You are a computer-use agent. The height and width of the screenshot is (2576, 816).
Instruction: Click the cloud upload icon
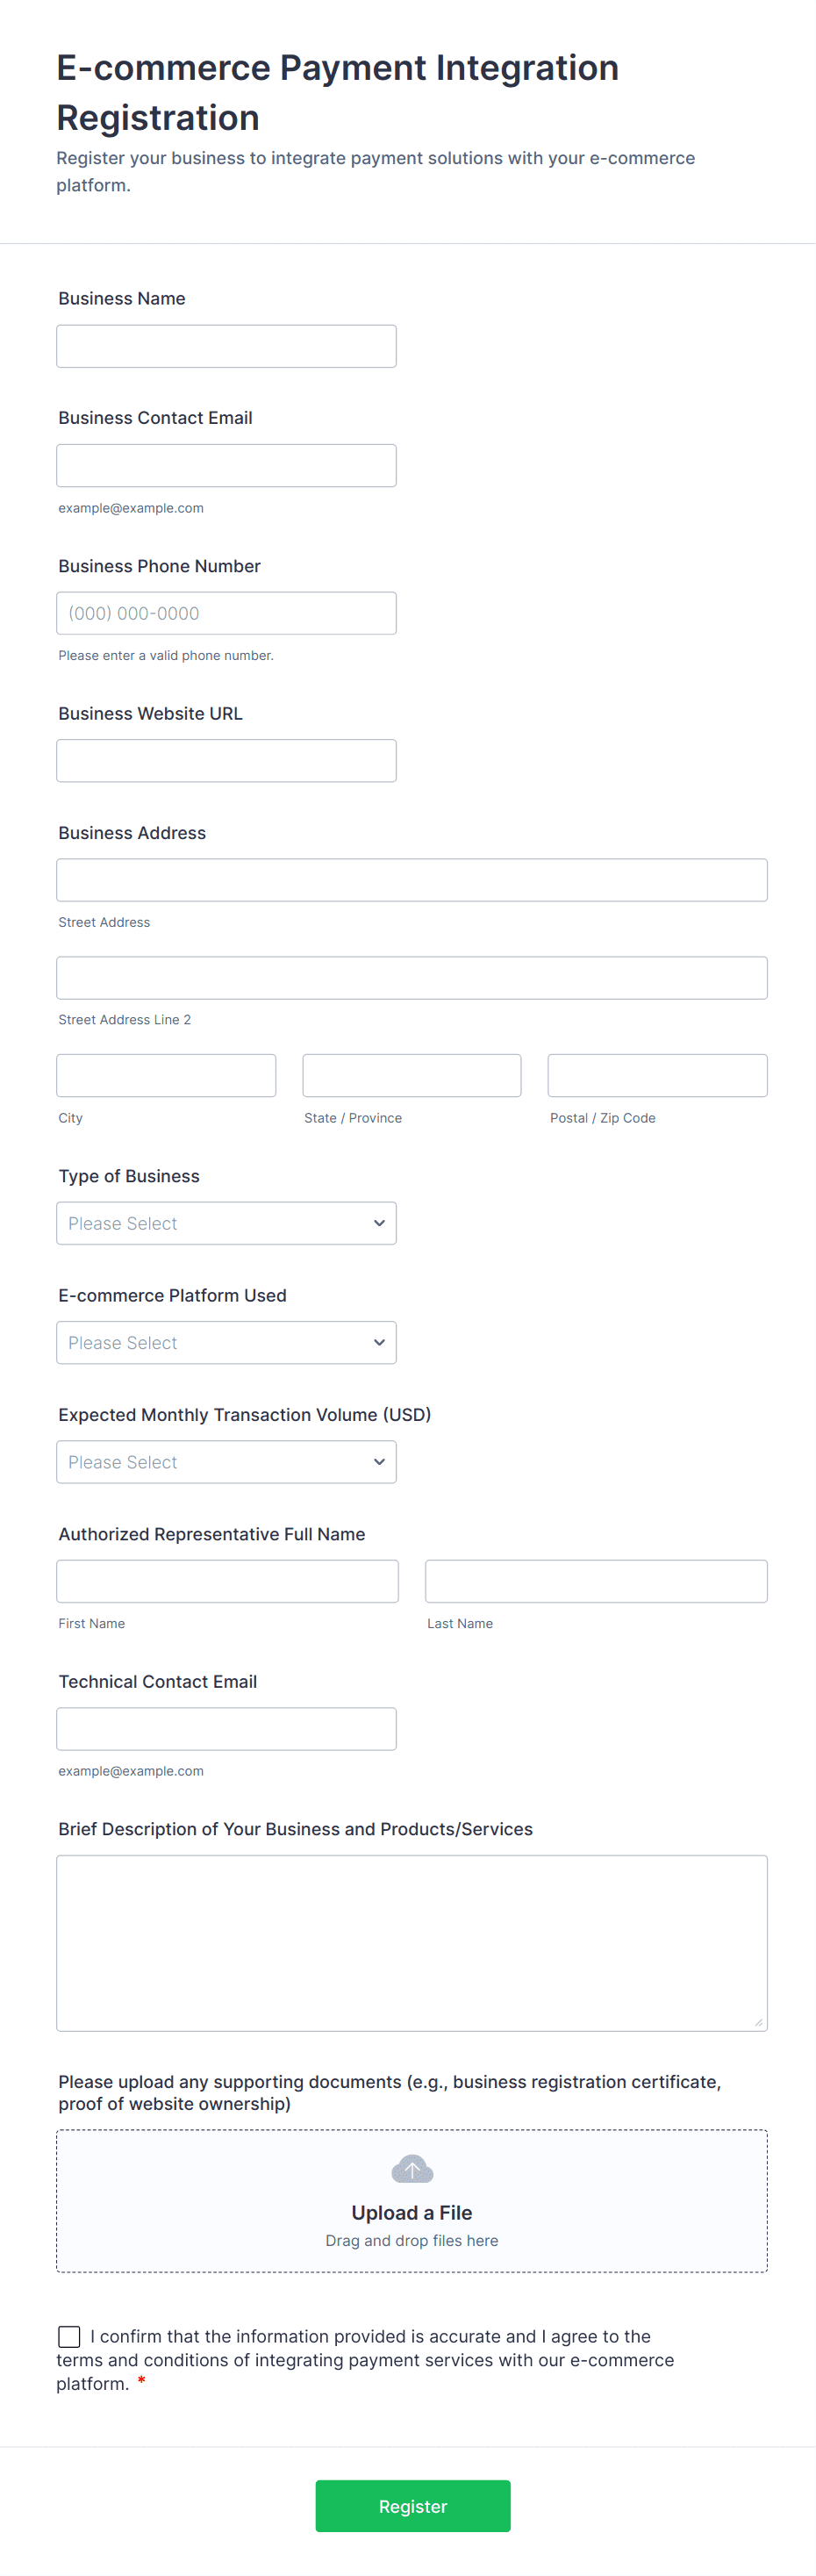tap(412, 2168)
